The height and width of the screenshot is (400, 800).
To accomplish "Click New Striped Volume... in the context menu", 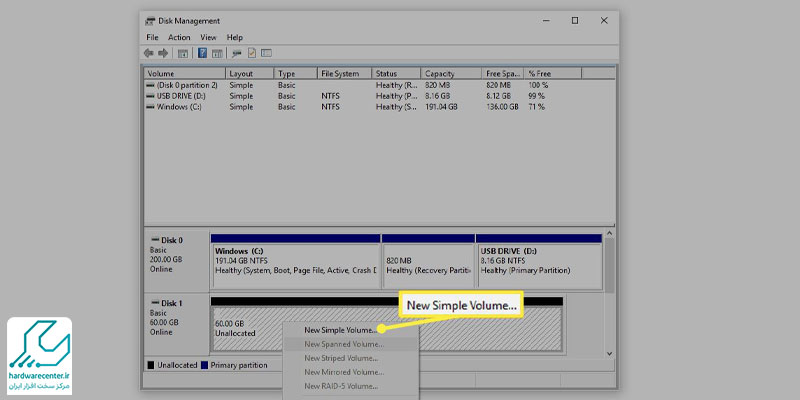I will coord(351,358).
